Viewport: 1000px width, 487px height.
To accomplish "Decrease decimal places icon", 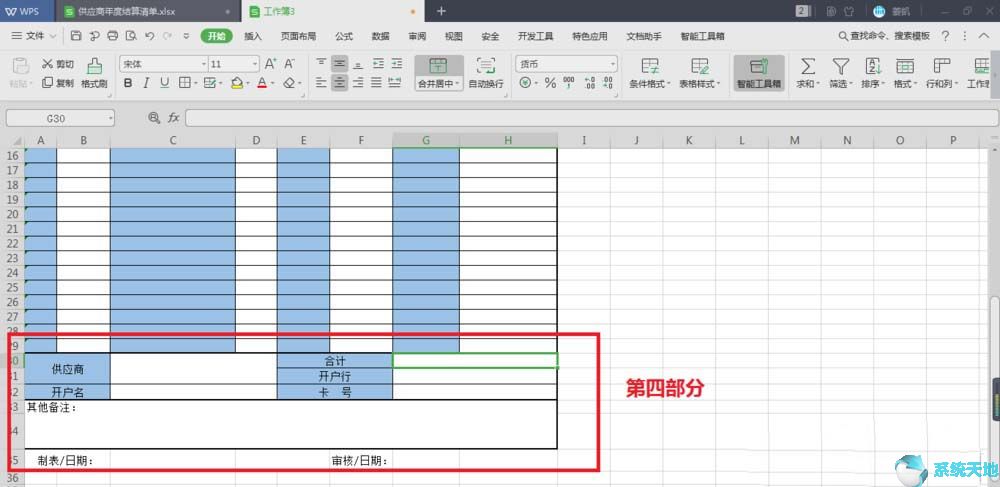I will [608, 83].
